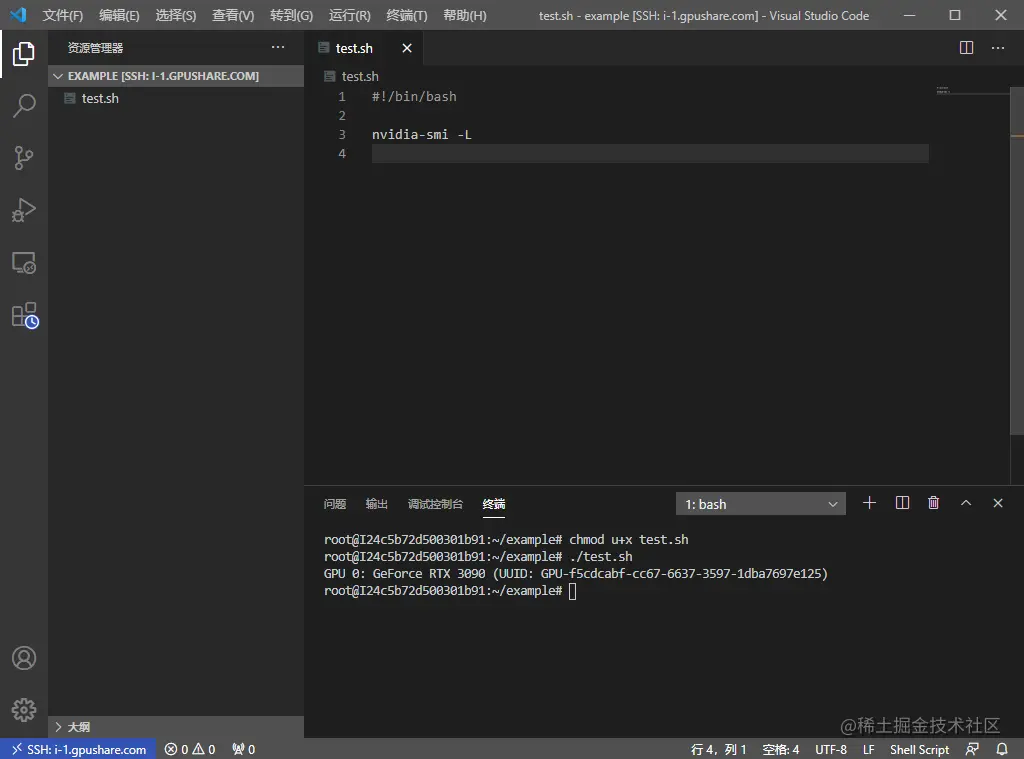The image size is (1024, 759).
Task: Switch to the 问题 panel tab
Action: pos(334,504)
